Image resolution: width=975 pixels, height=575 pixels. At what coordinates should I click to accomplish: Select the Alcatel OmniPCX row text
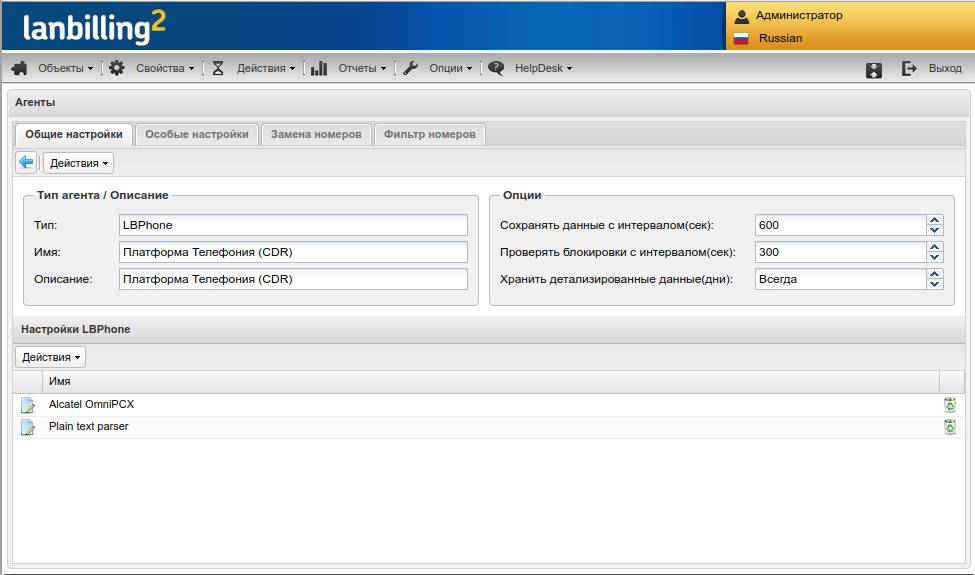coord(91,404)
